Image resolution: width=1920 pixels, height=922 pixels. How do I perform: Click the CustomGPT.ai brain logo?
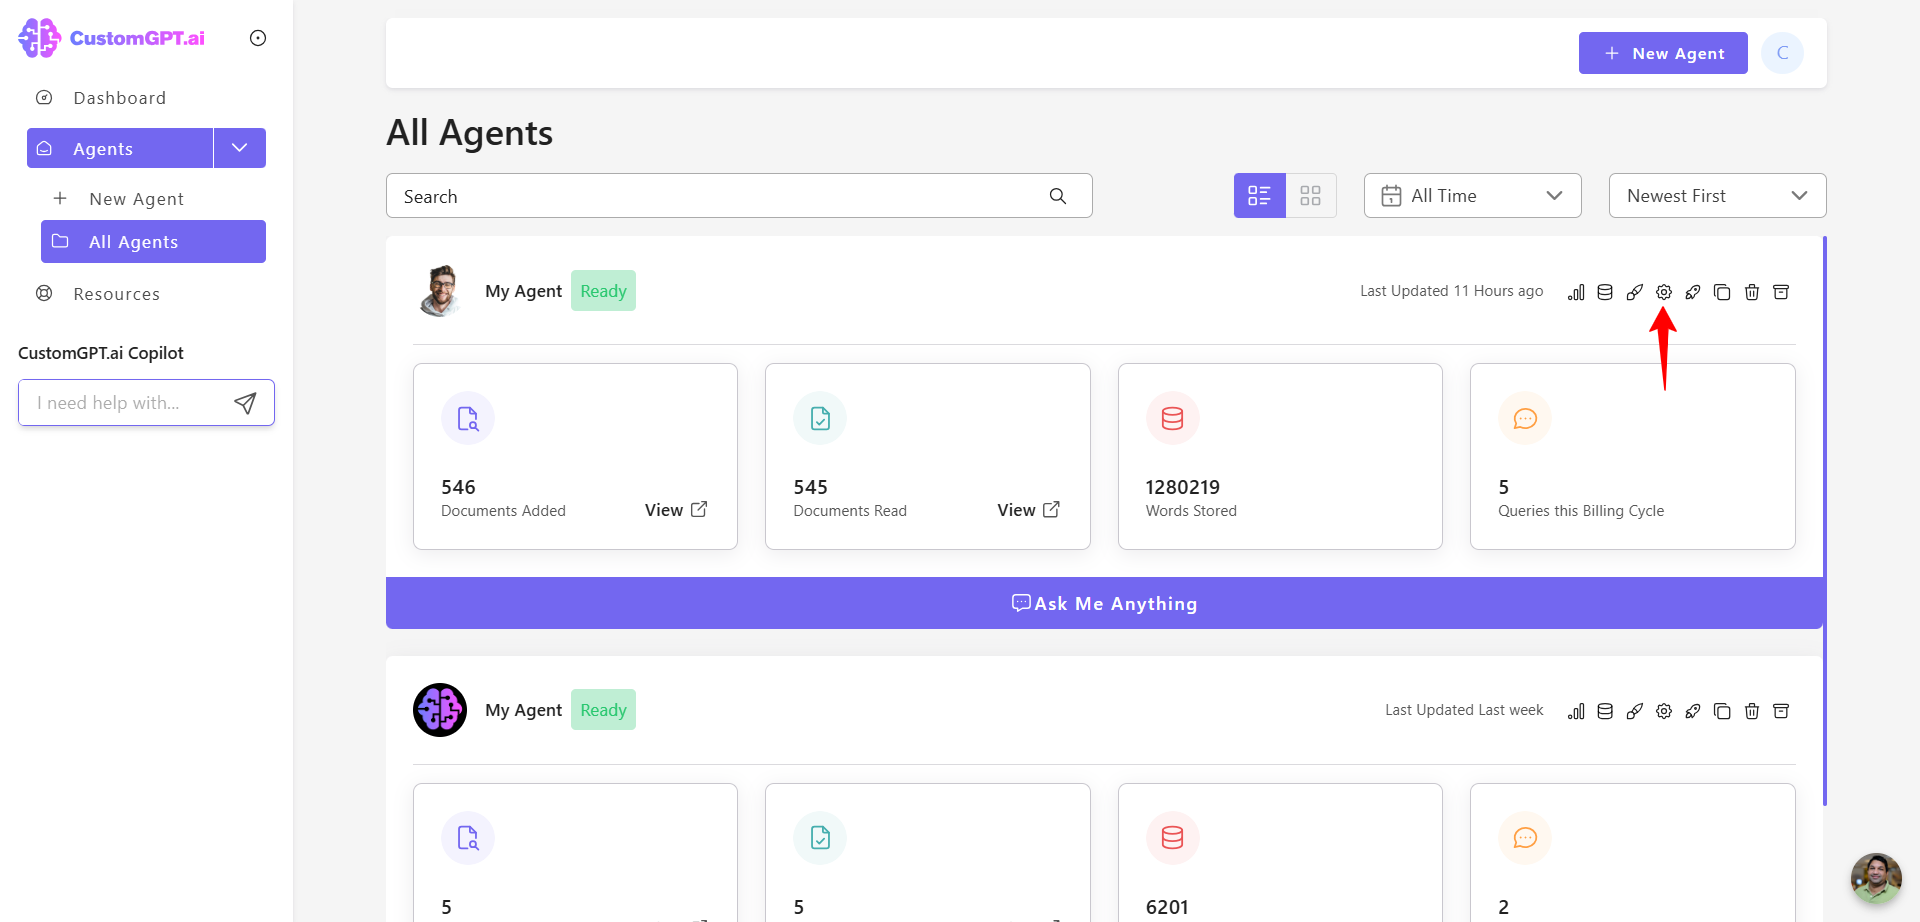click(x=40, y=38)
